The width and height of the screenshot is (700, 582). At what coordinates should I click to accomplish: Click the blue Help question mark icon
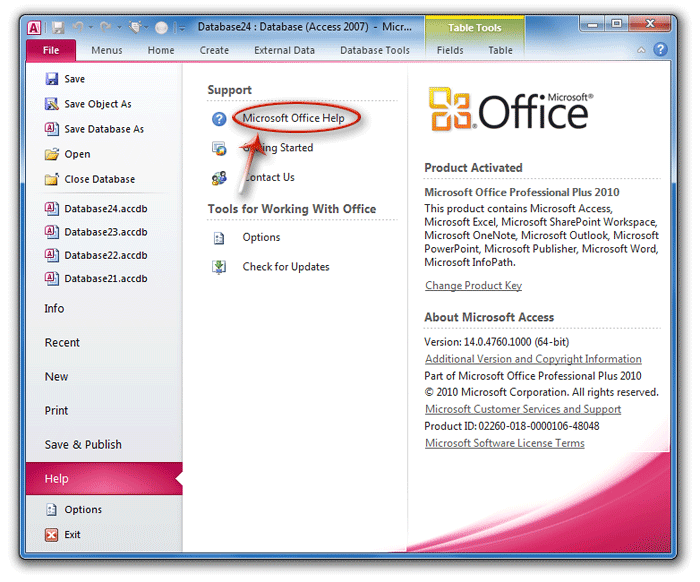[x=660, y=49]
